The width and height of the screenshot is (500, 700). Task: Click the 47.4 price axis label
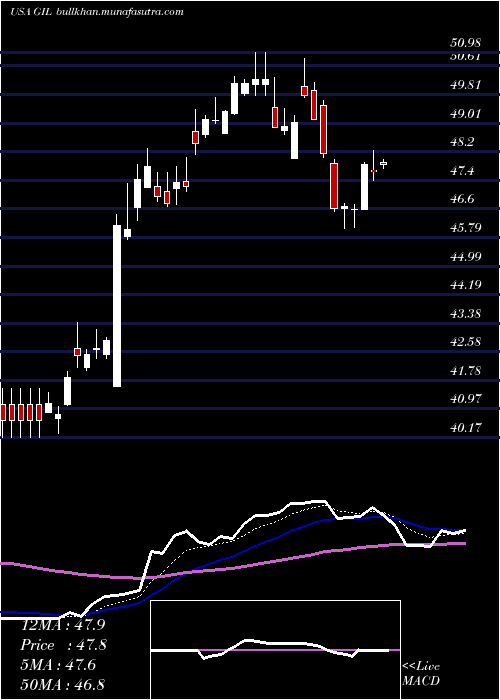point(462,171)
